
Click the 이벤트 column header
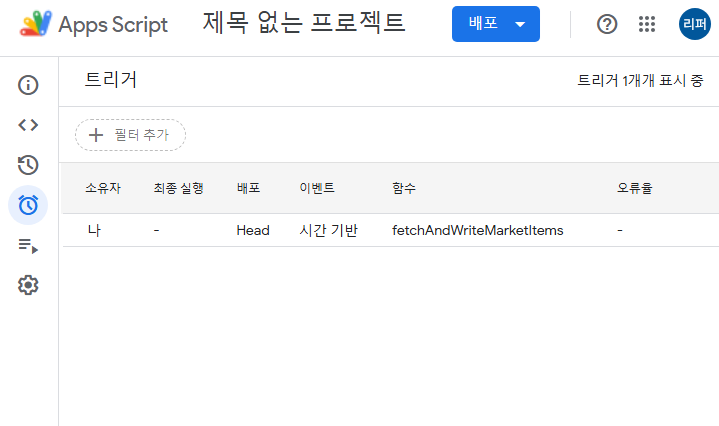tap(317, 188)
